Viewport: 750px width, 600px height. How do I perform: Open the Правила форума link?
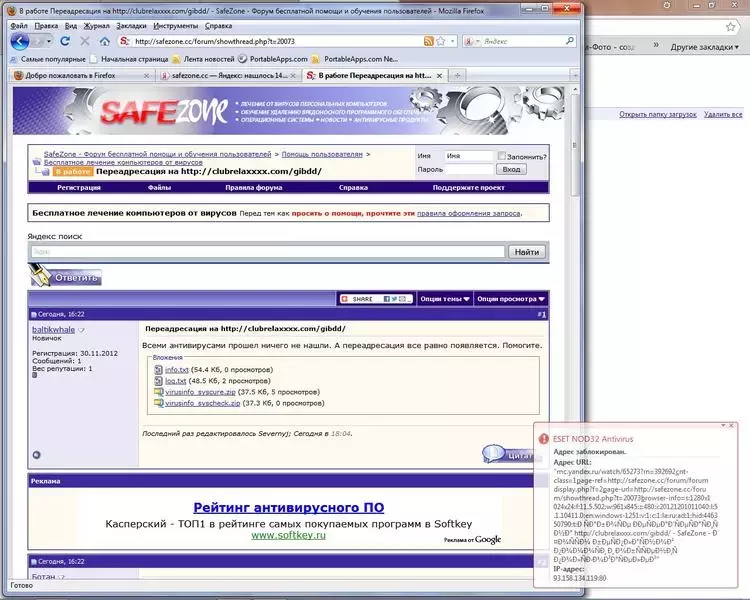click(x=254, y=188)
